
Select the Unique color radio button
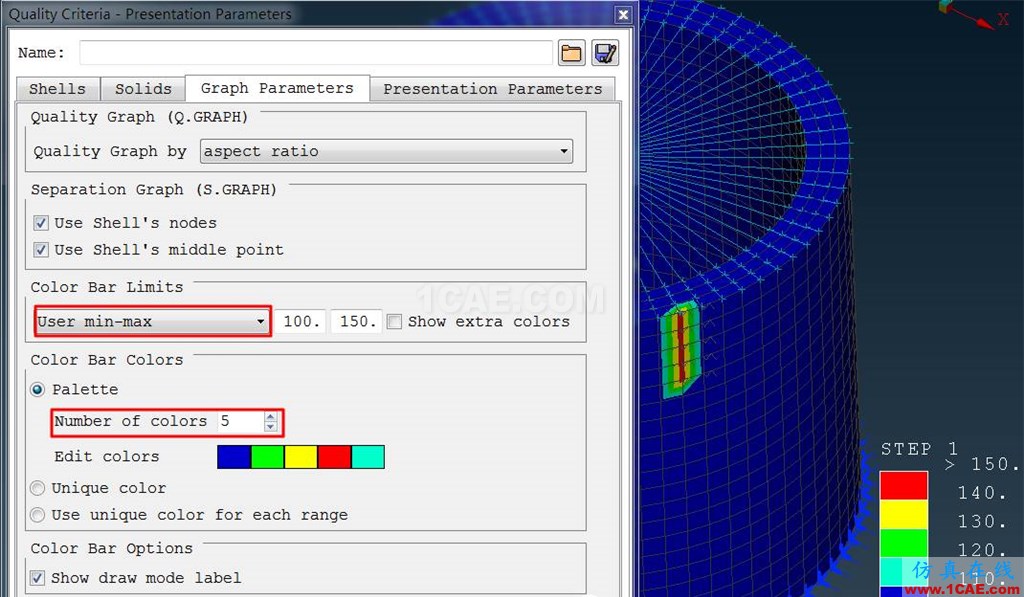[38, 489]
